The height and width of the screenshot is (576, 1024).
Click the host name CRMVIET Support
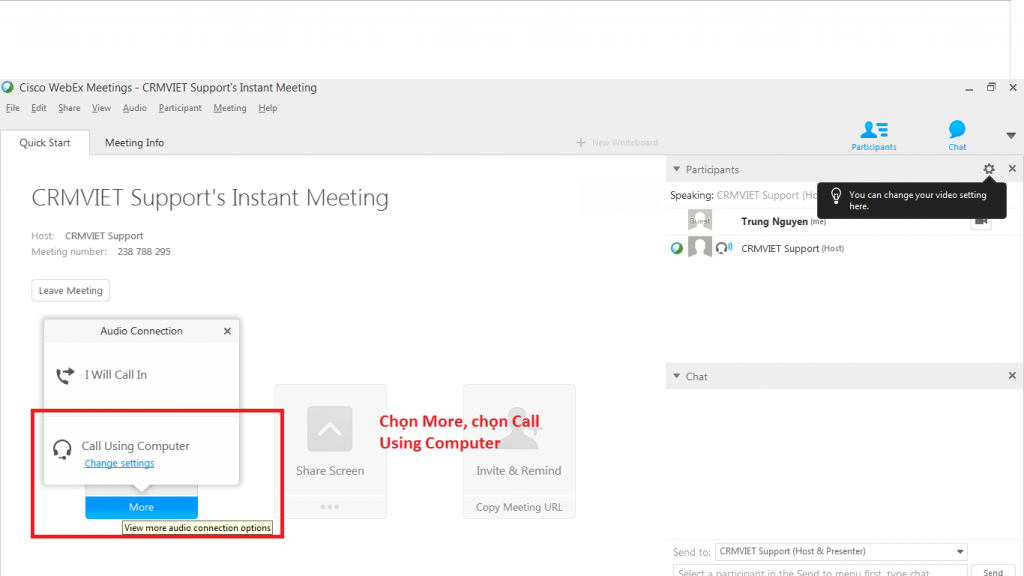pyautogui.click(x=104, y=236)
